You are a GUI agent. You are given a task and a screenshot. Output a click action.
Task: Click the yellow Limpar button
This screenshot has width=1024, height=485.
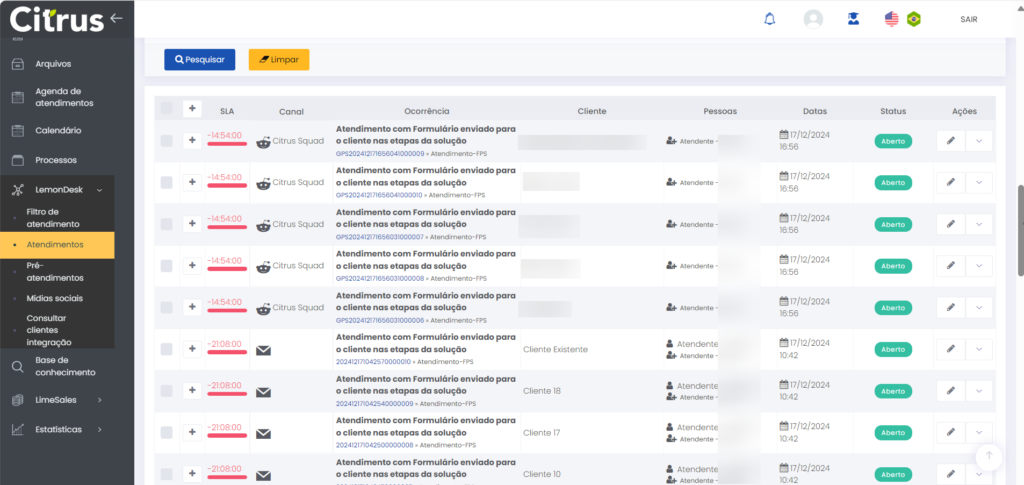279,60
